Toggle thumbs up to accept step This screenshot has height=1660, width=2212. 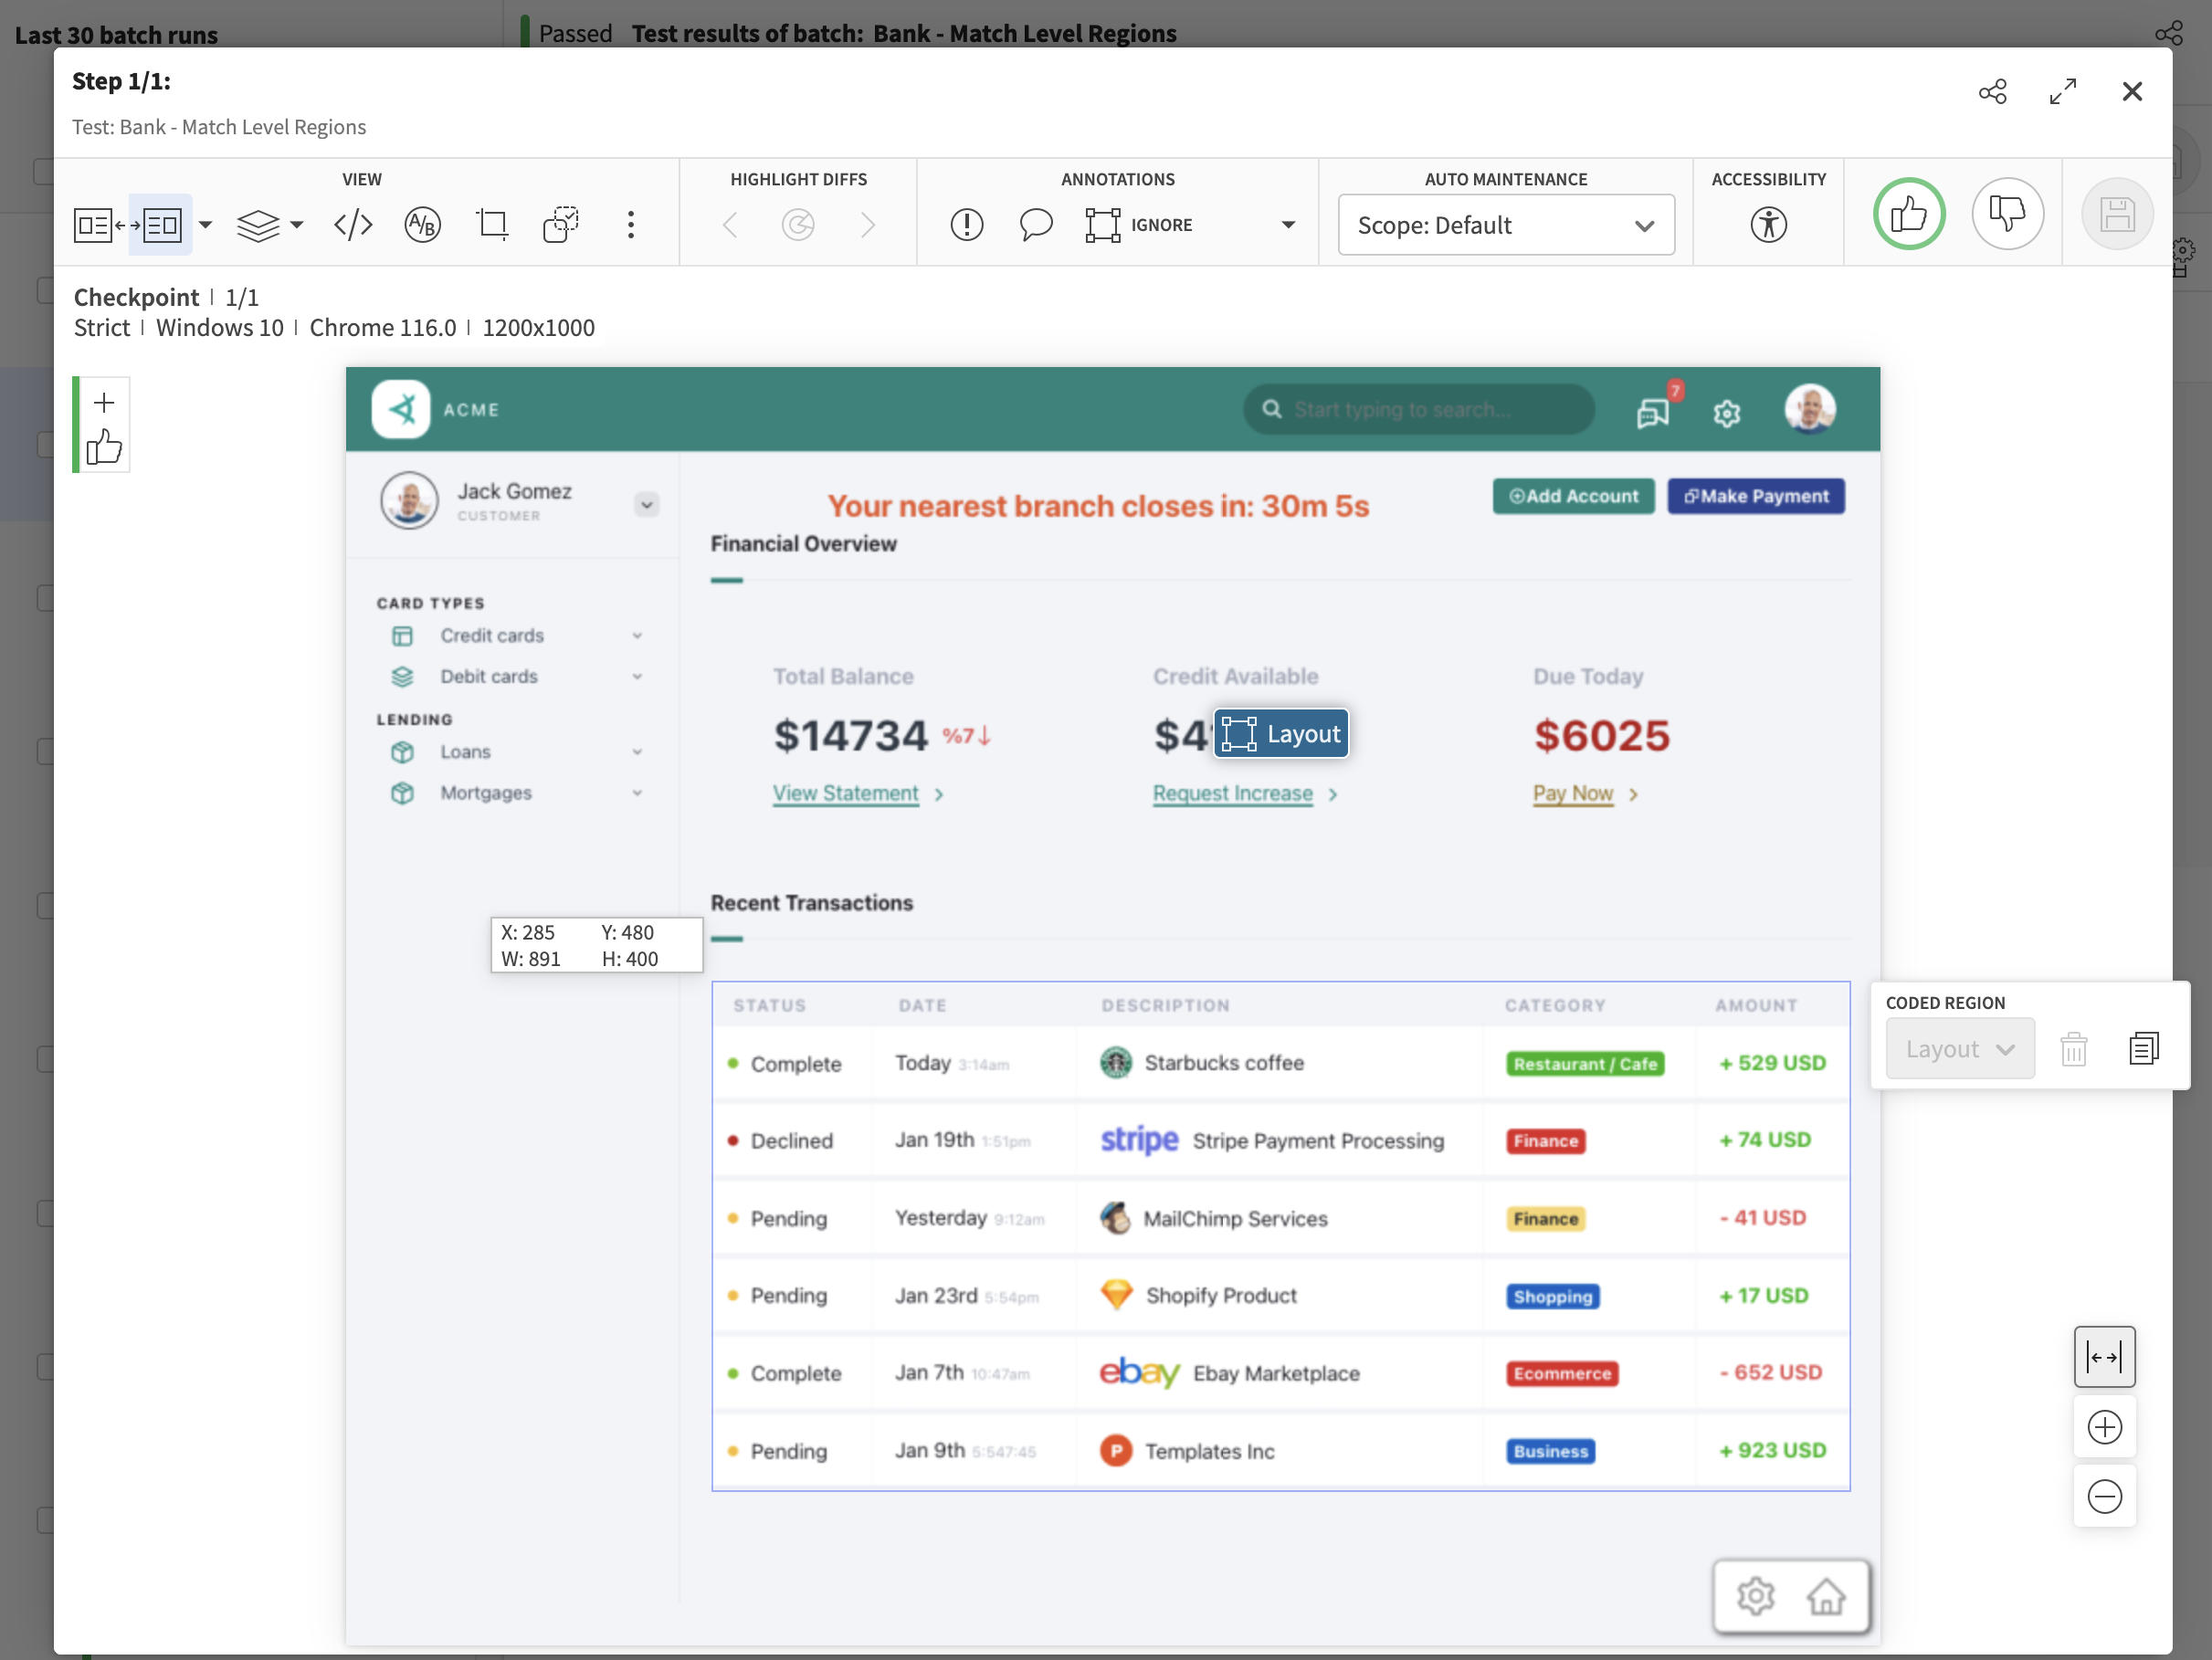click(1908, 213)
